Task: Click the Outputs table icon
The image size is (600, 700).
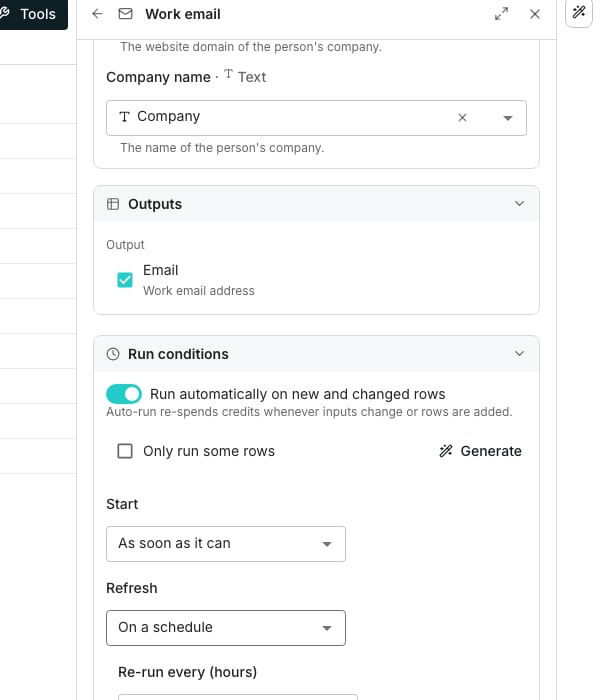Action: click(113, 204)
